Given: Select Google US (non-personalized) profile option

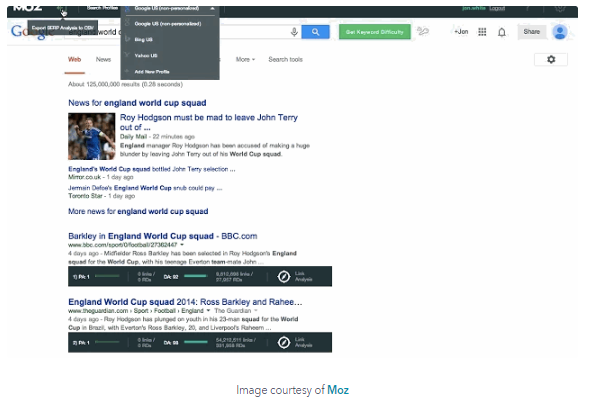Looking at the screenshot, I should 170,24.
